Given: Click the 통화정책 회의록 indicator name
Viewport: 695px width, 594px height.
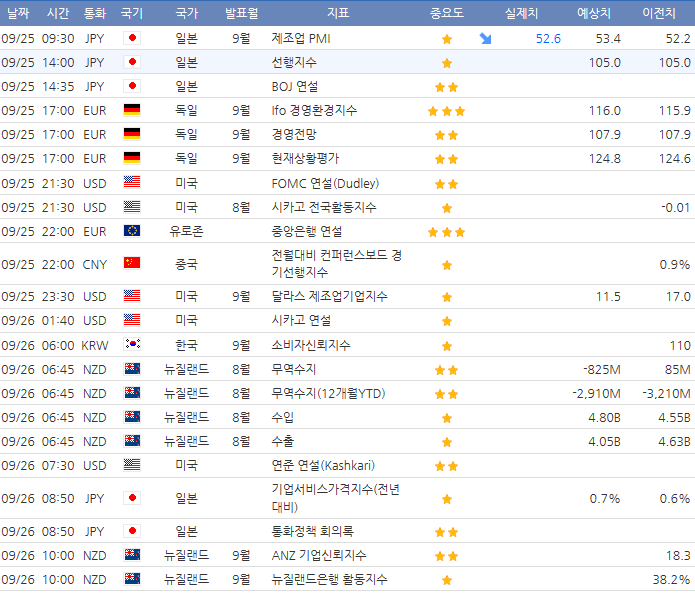Looking at the screenshot, I should (x=312, y=531).
